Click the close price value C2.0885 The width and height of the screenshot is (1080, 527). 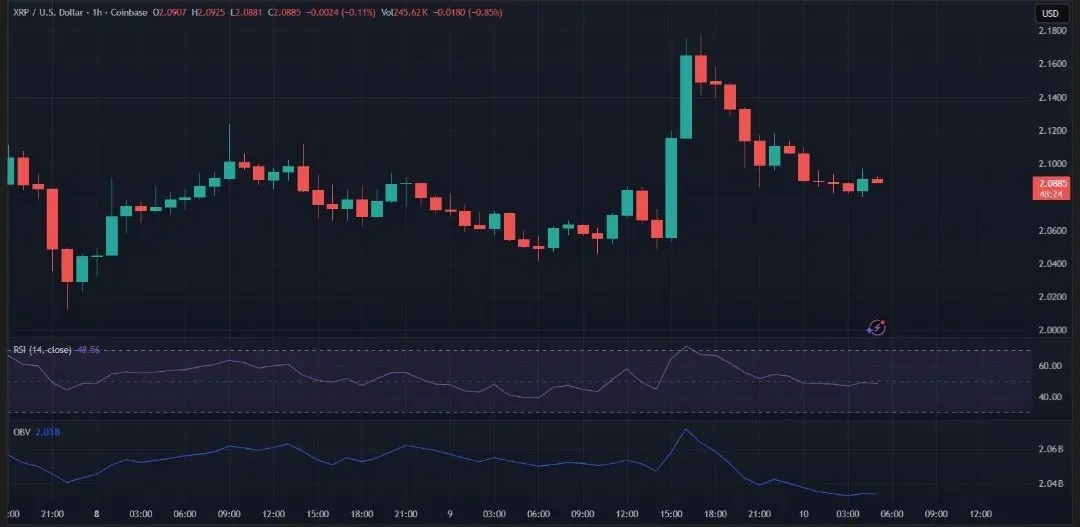tap(284, 12)
